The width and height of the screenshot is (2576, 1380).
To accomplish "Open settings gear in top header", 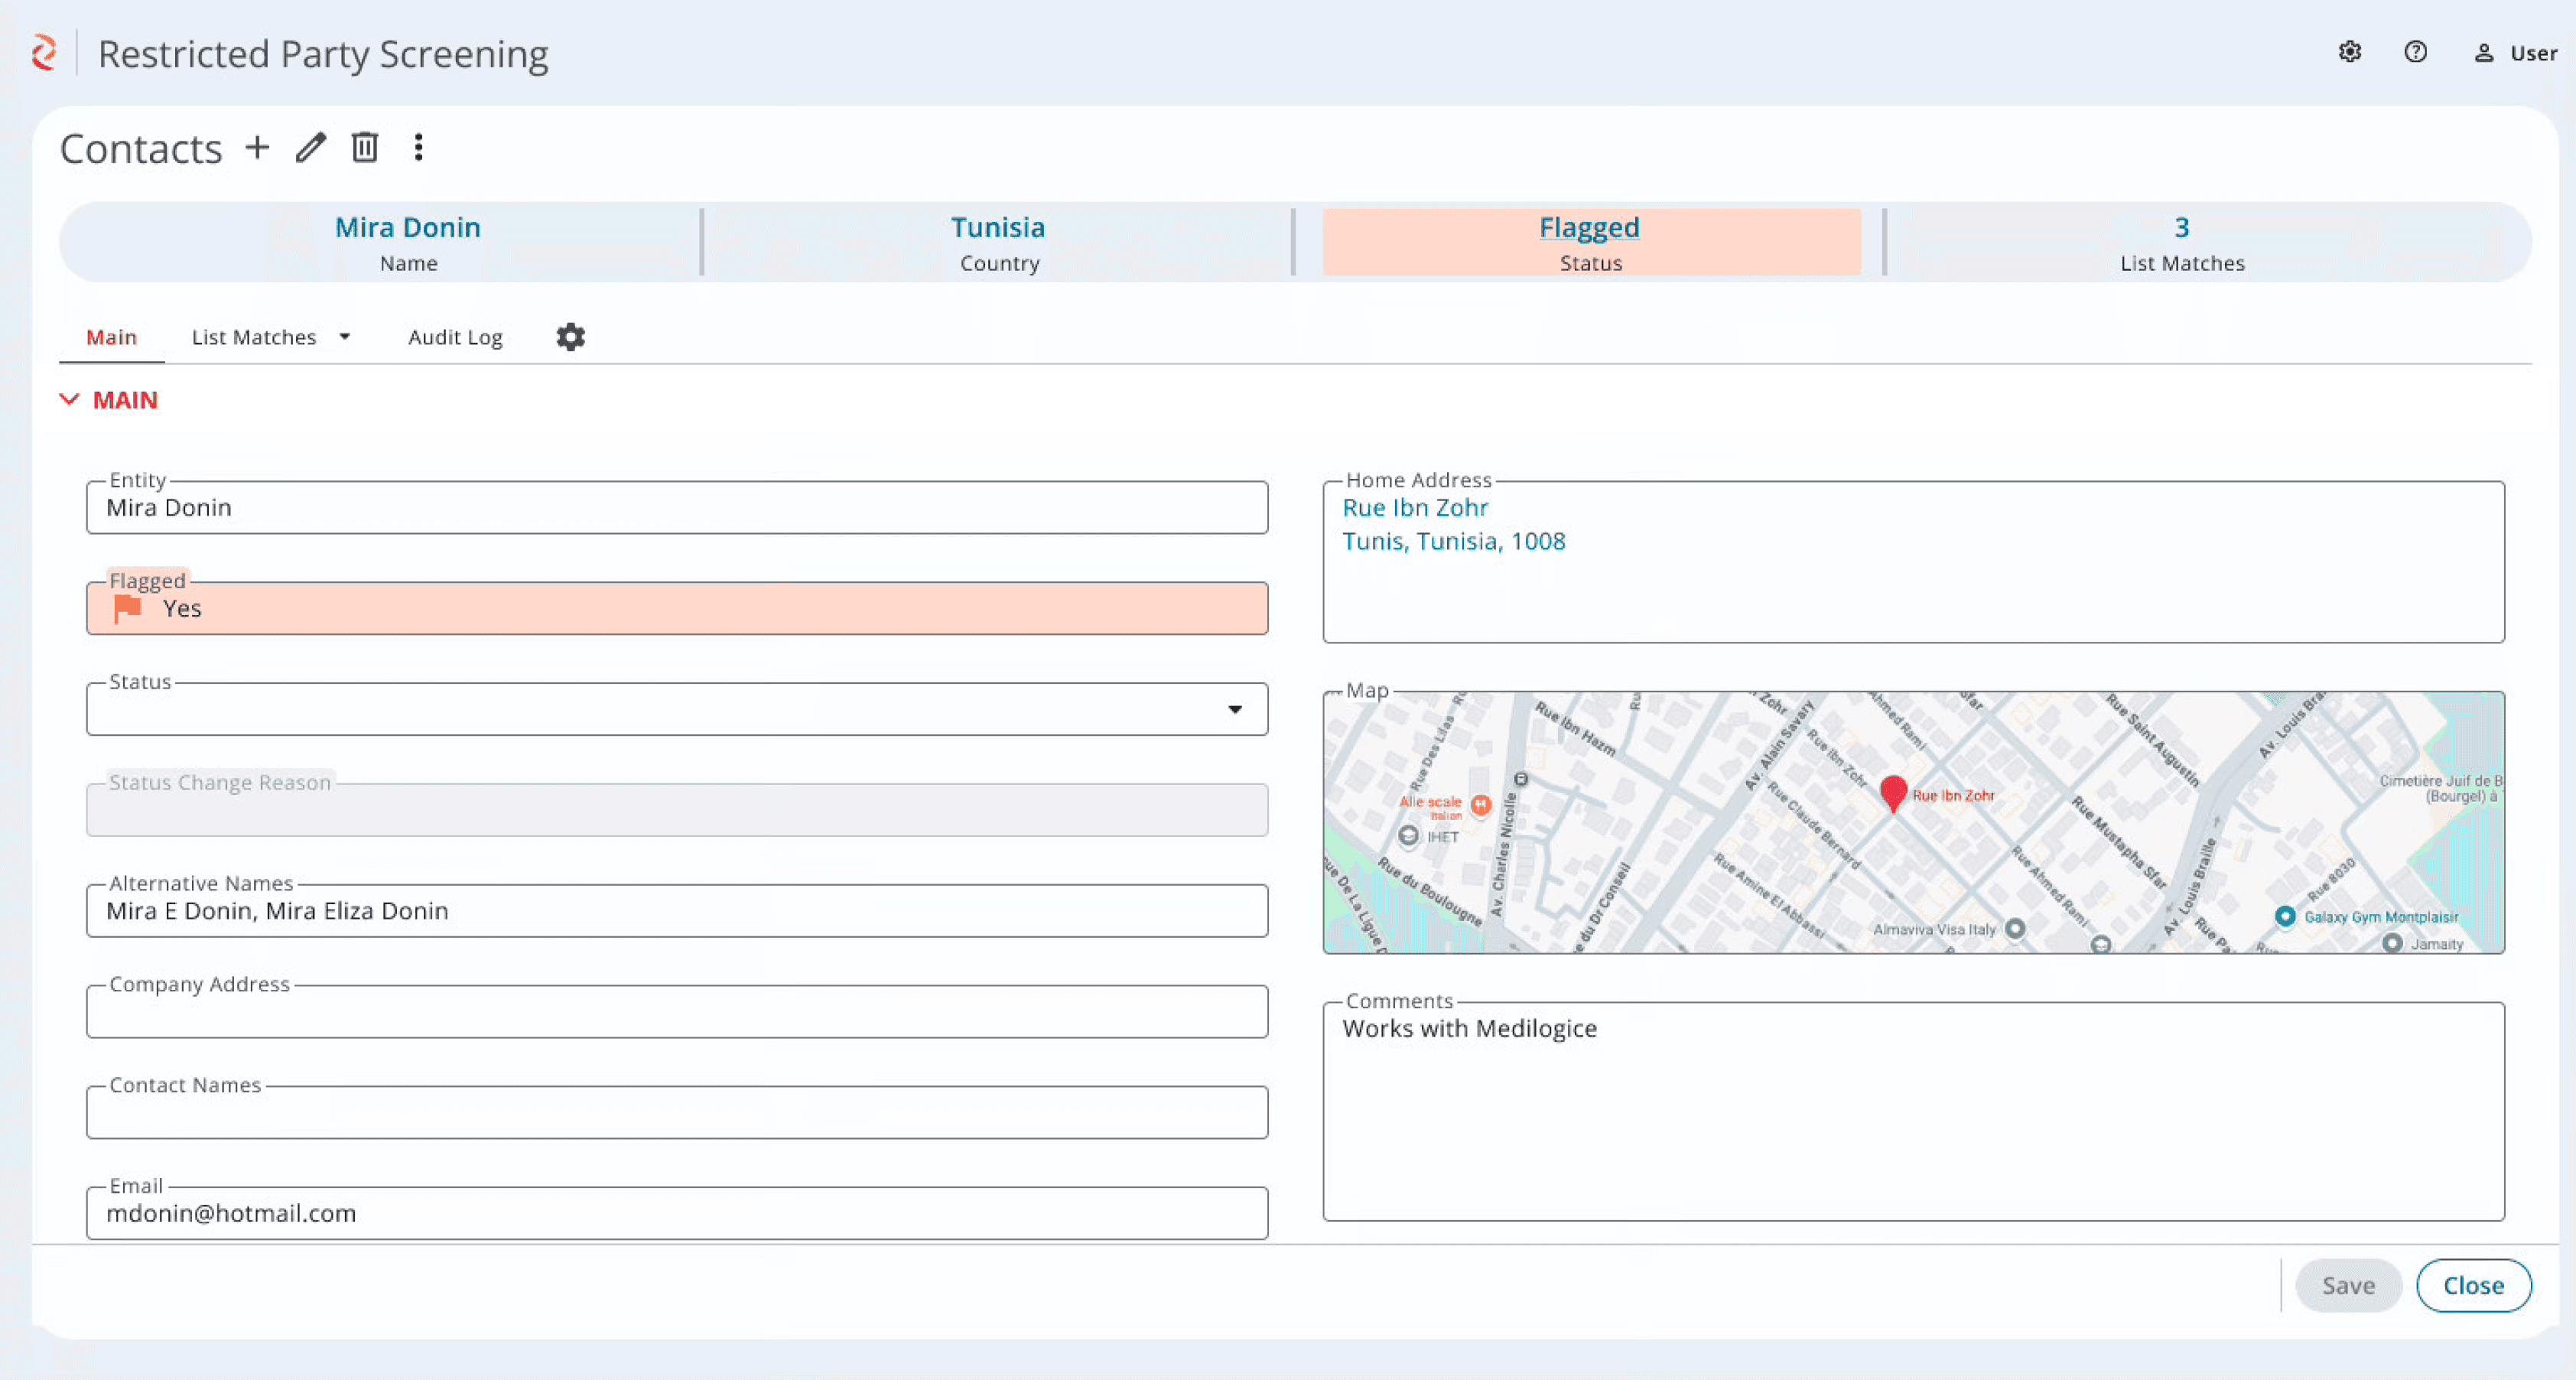I will coord(2350,52).
